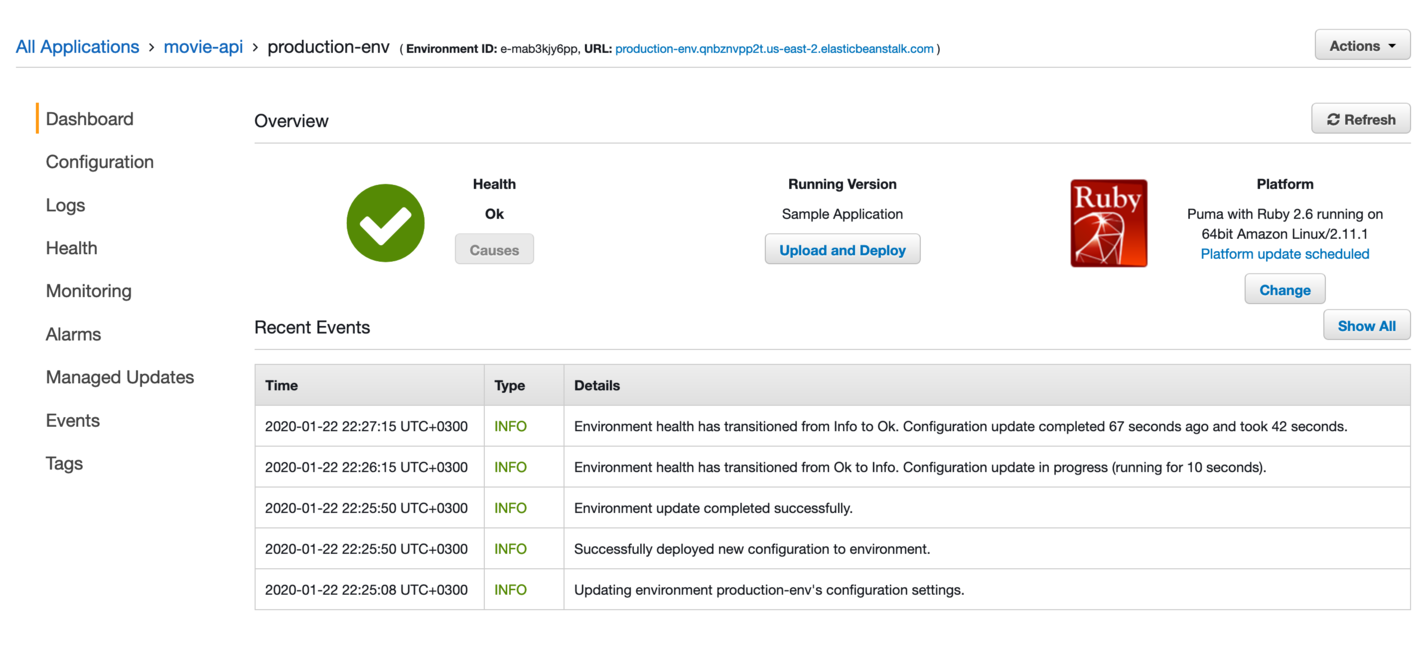Click the Change platform button

pos(1284,290)
